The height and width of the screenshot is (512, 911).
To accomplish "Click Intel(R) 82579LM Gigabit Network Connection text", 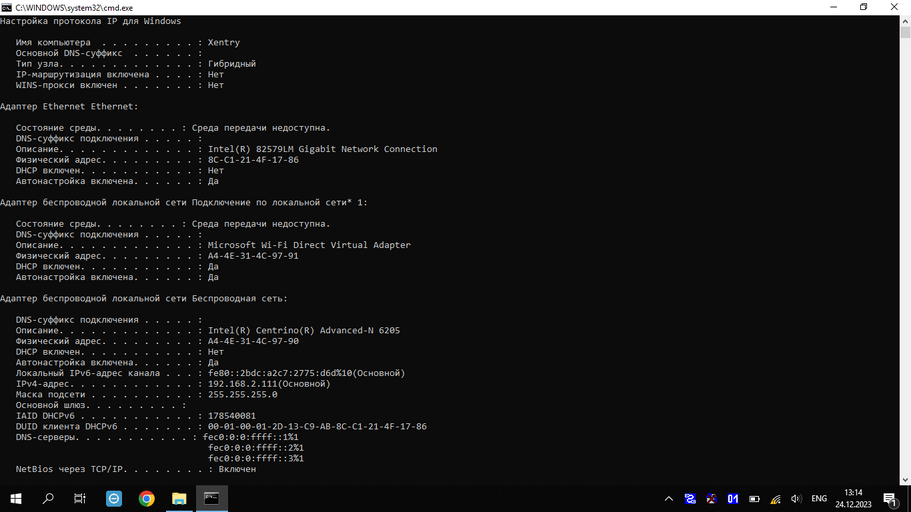I will tap(322, 149).
